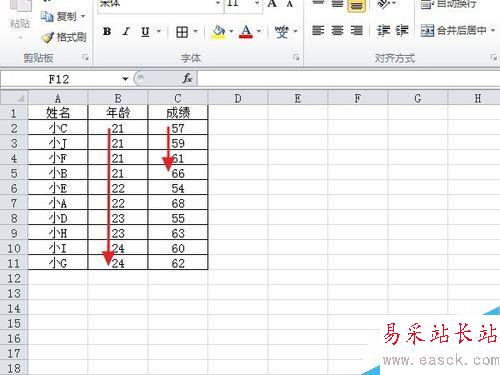Click Copy (复制) button
The height and width of the screenshot is (375, 500).
click(x=59, y=16)
